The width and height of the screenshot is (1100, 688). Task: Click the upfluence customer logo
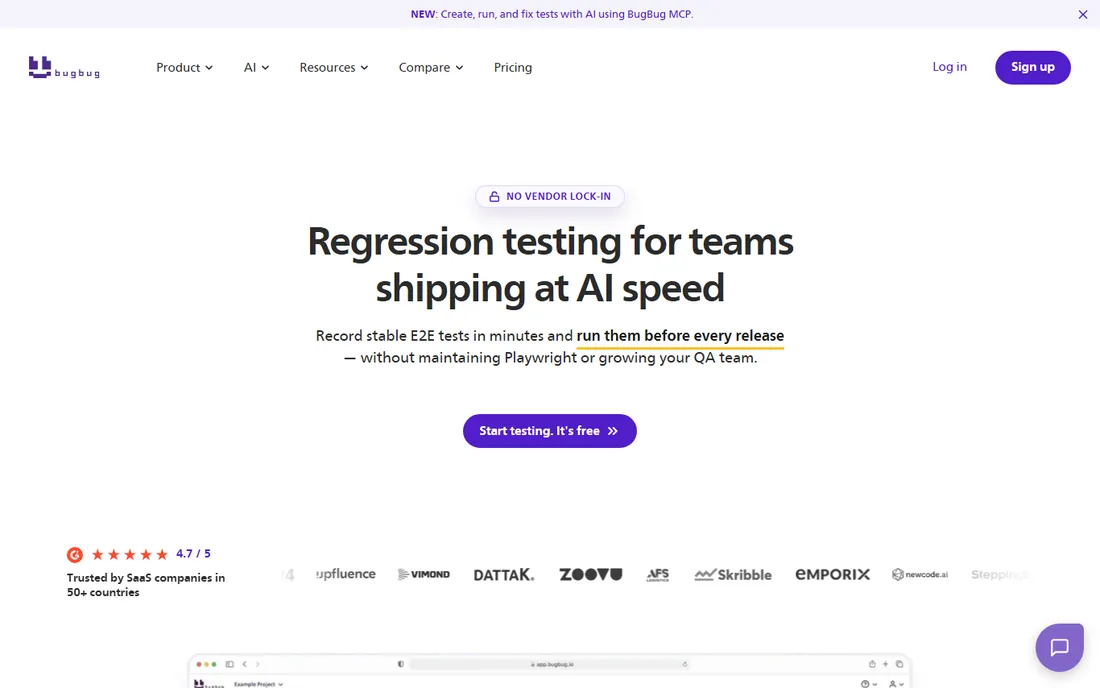click(x=345, y=574)
